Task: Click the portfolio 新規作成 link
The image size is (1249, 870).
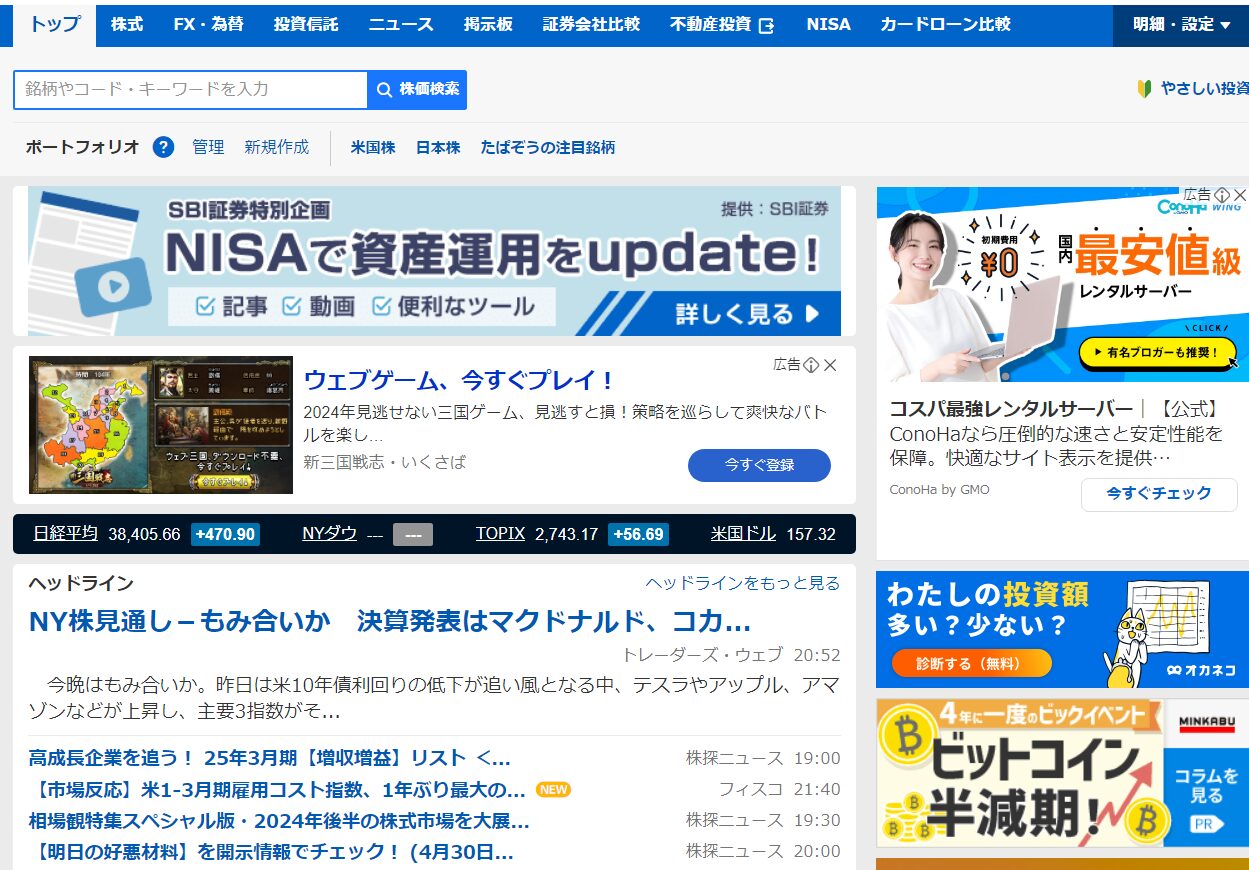Action: tap(277, 147)
